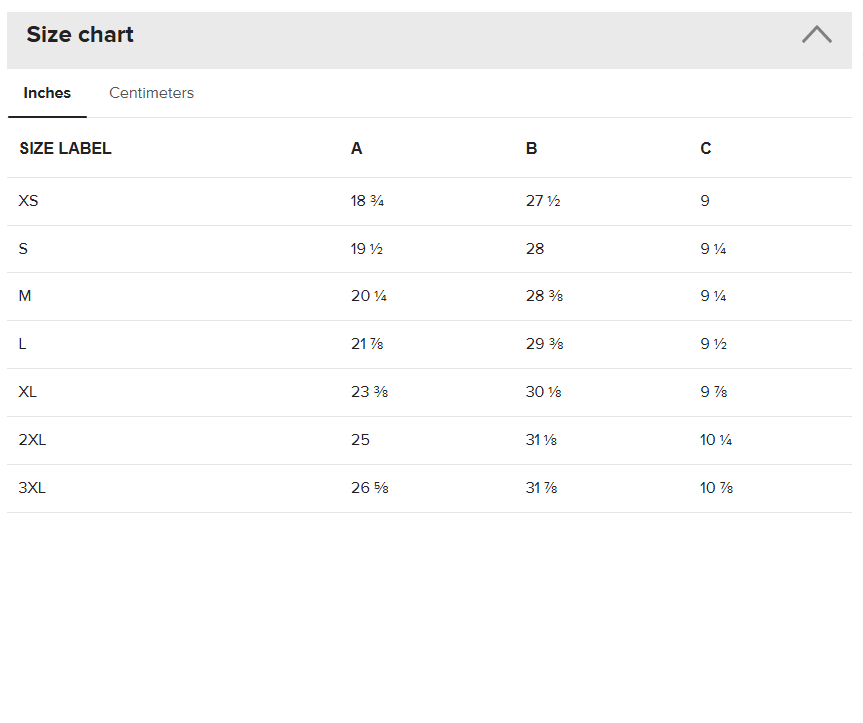Select the M size row label
The width and height of the screenshot is (863, 723).
click(25, 296)
